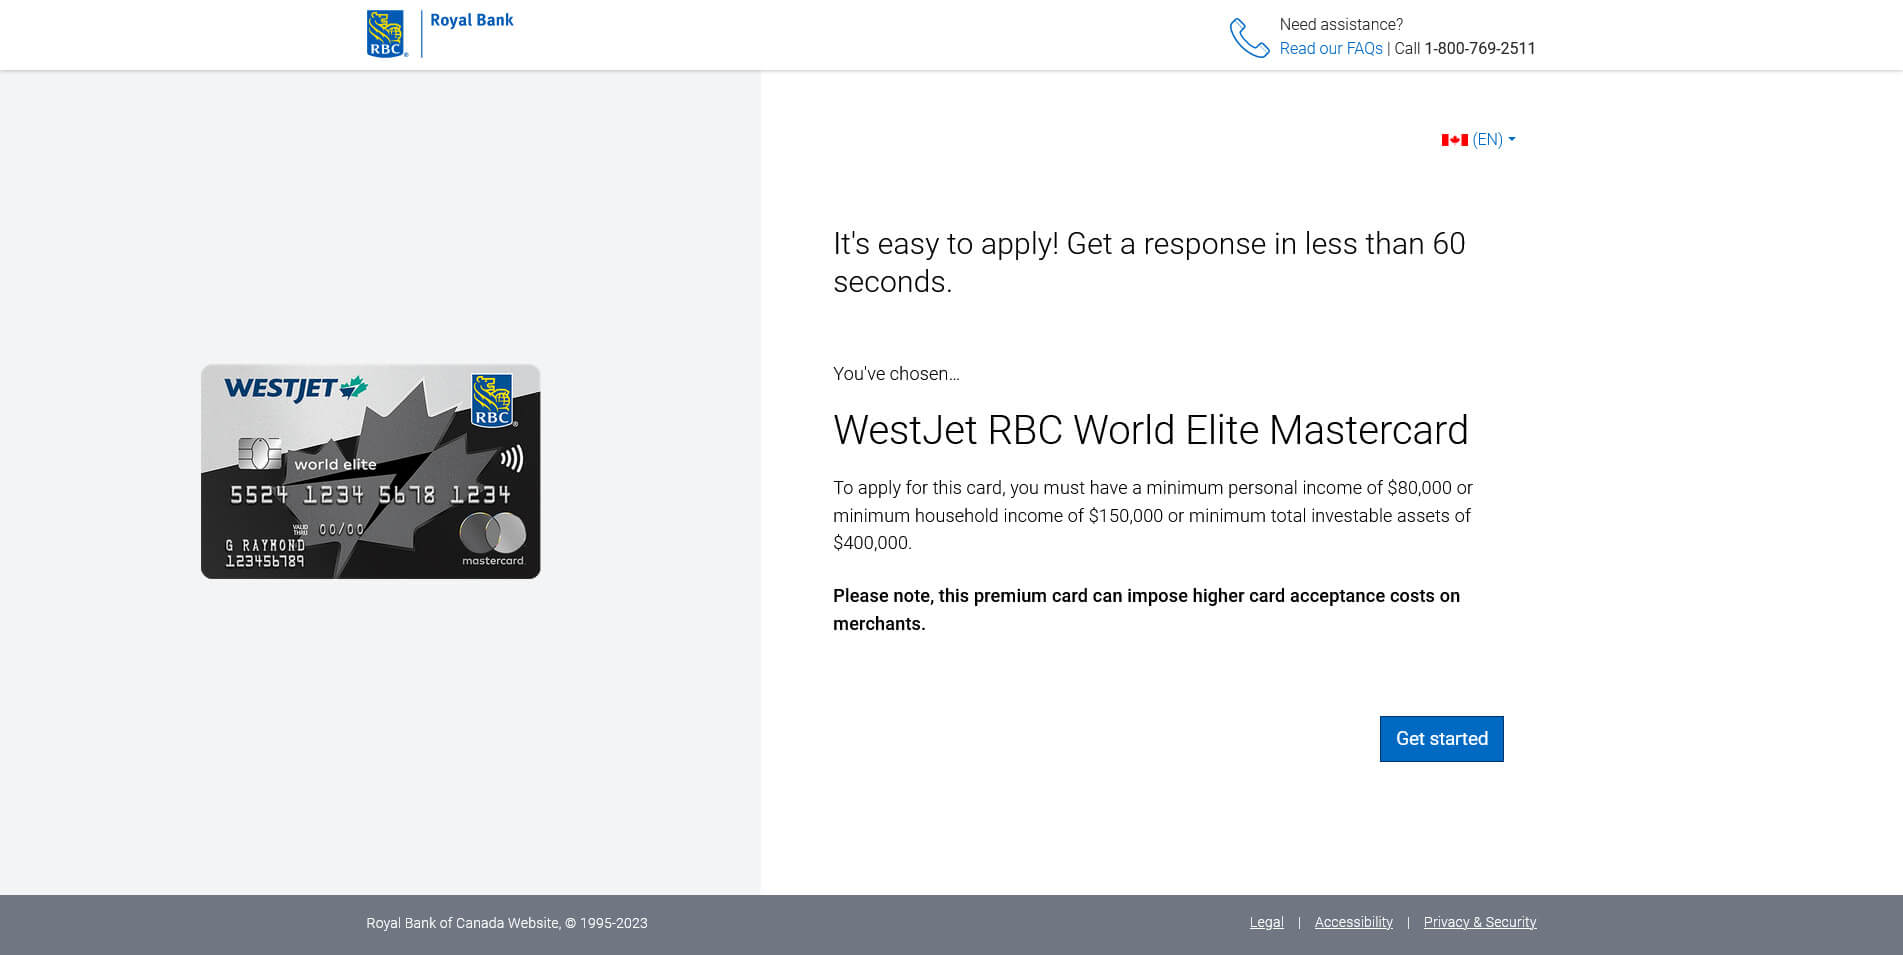
Task: Click the WestJet credit card image
Action: click(x=371, y=471)
